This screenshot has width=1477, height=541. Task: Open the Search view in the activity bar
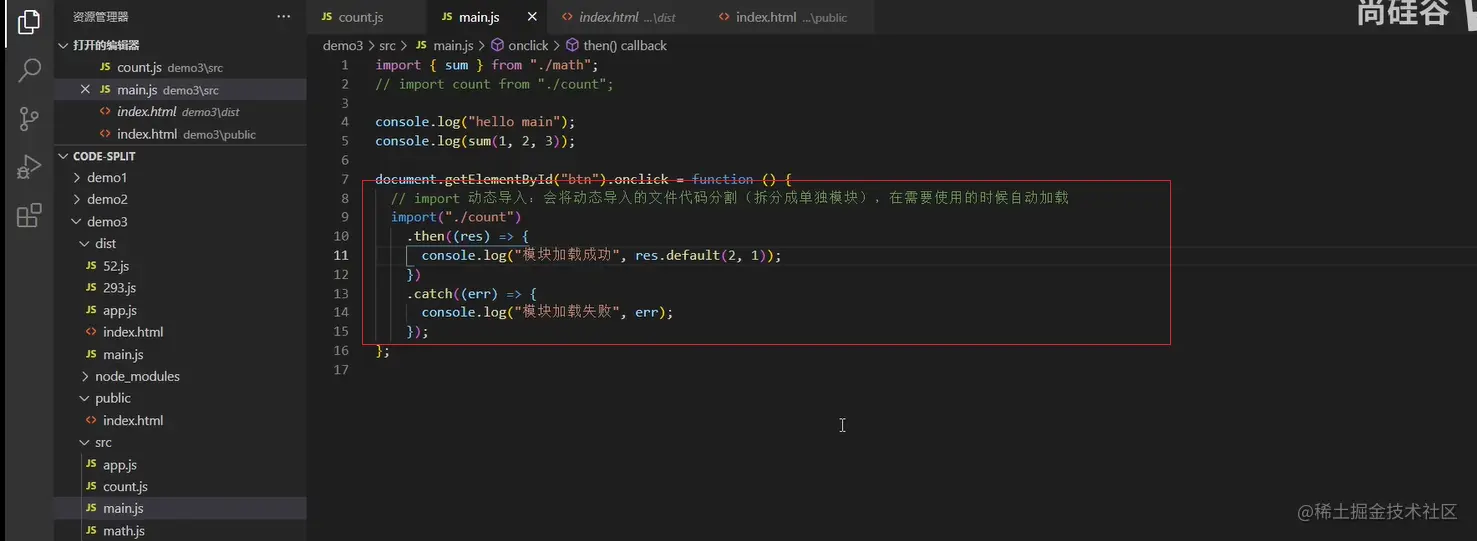tap(29, 70)
